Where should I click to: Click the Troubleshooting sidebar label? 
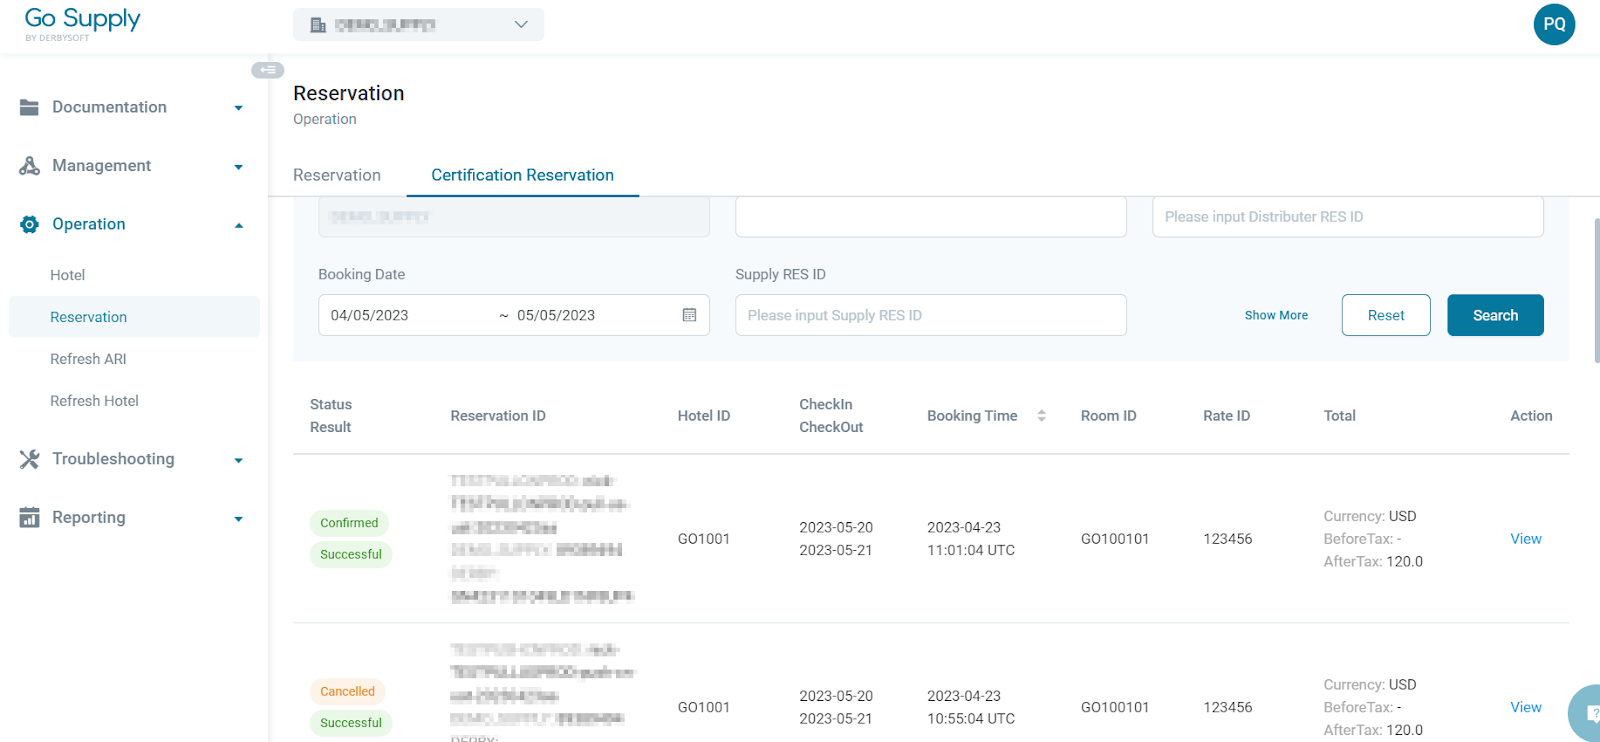[113, 459]
